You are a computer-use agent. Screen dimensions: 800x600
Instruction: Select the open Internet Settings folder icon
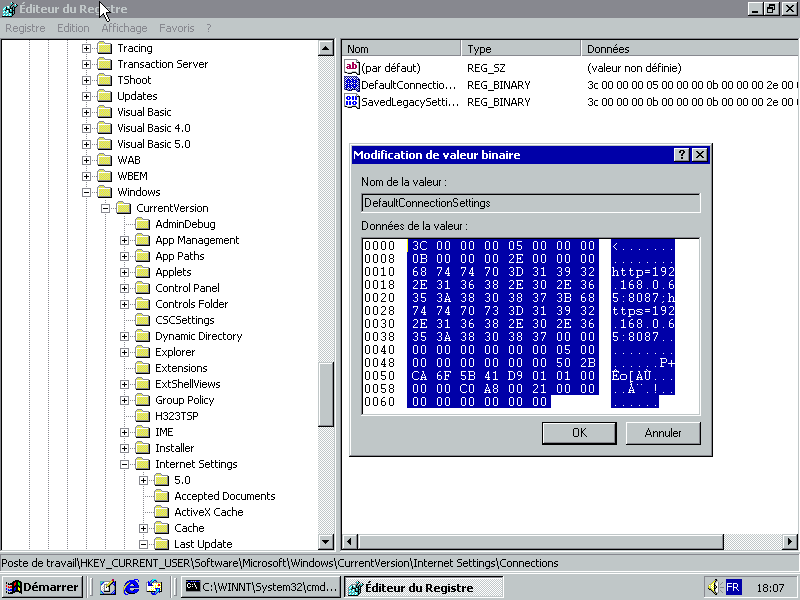coord(143,464)
